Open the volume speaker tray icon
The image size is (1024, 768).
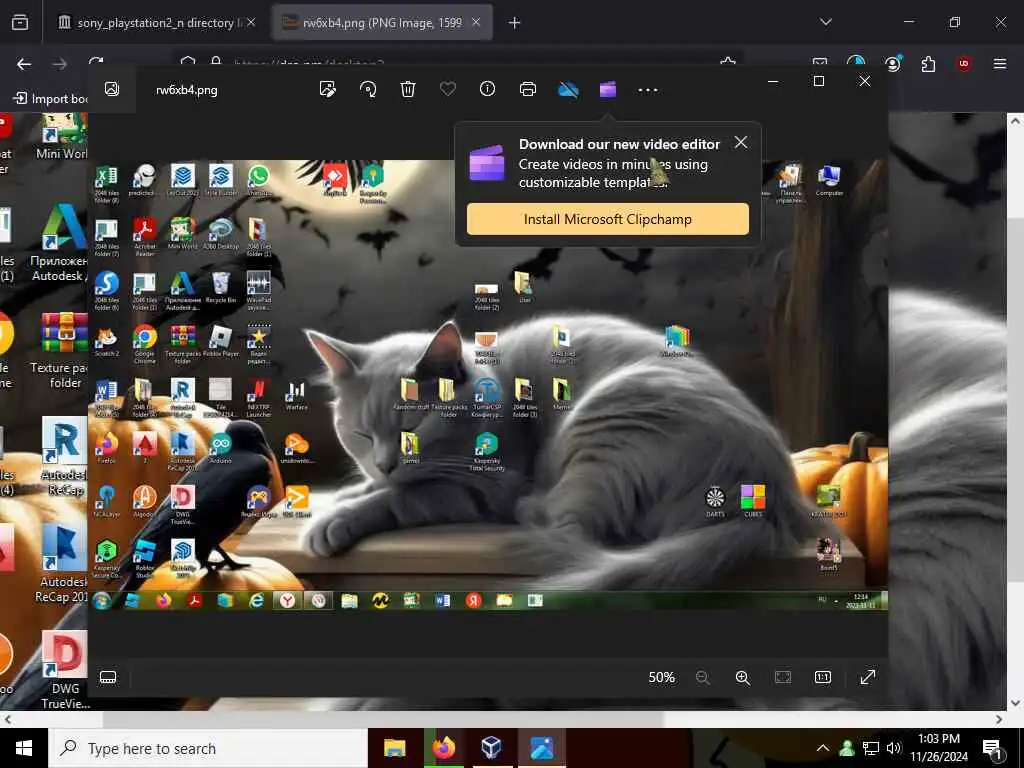[x=894, y=748]
